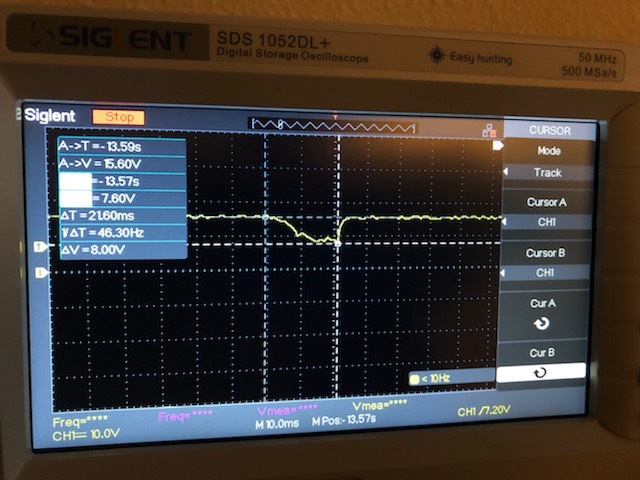
Task: Click the trigger level arrow on right edge
Action: (x=498, y=145)
